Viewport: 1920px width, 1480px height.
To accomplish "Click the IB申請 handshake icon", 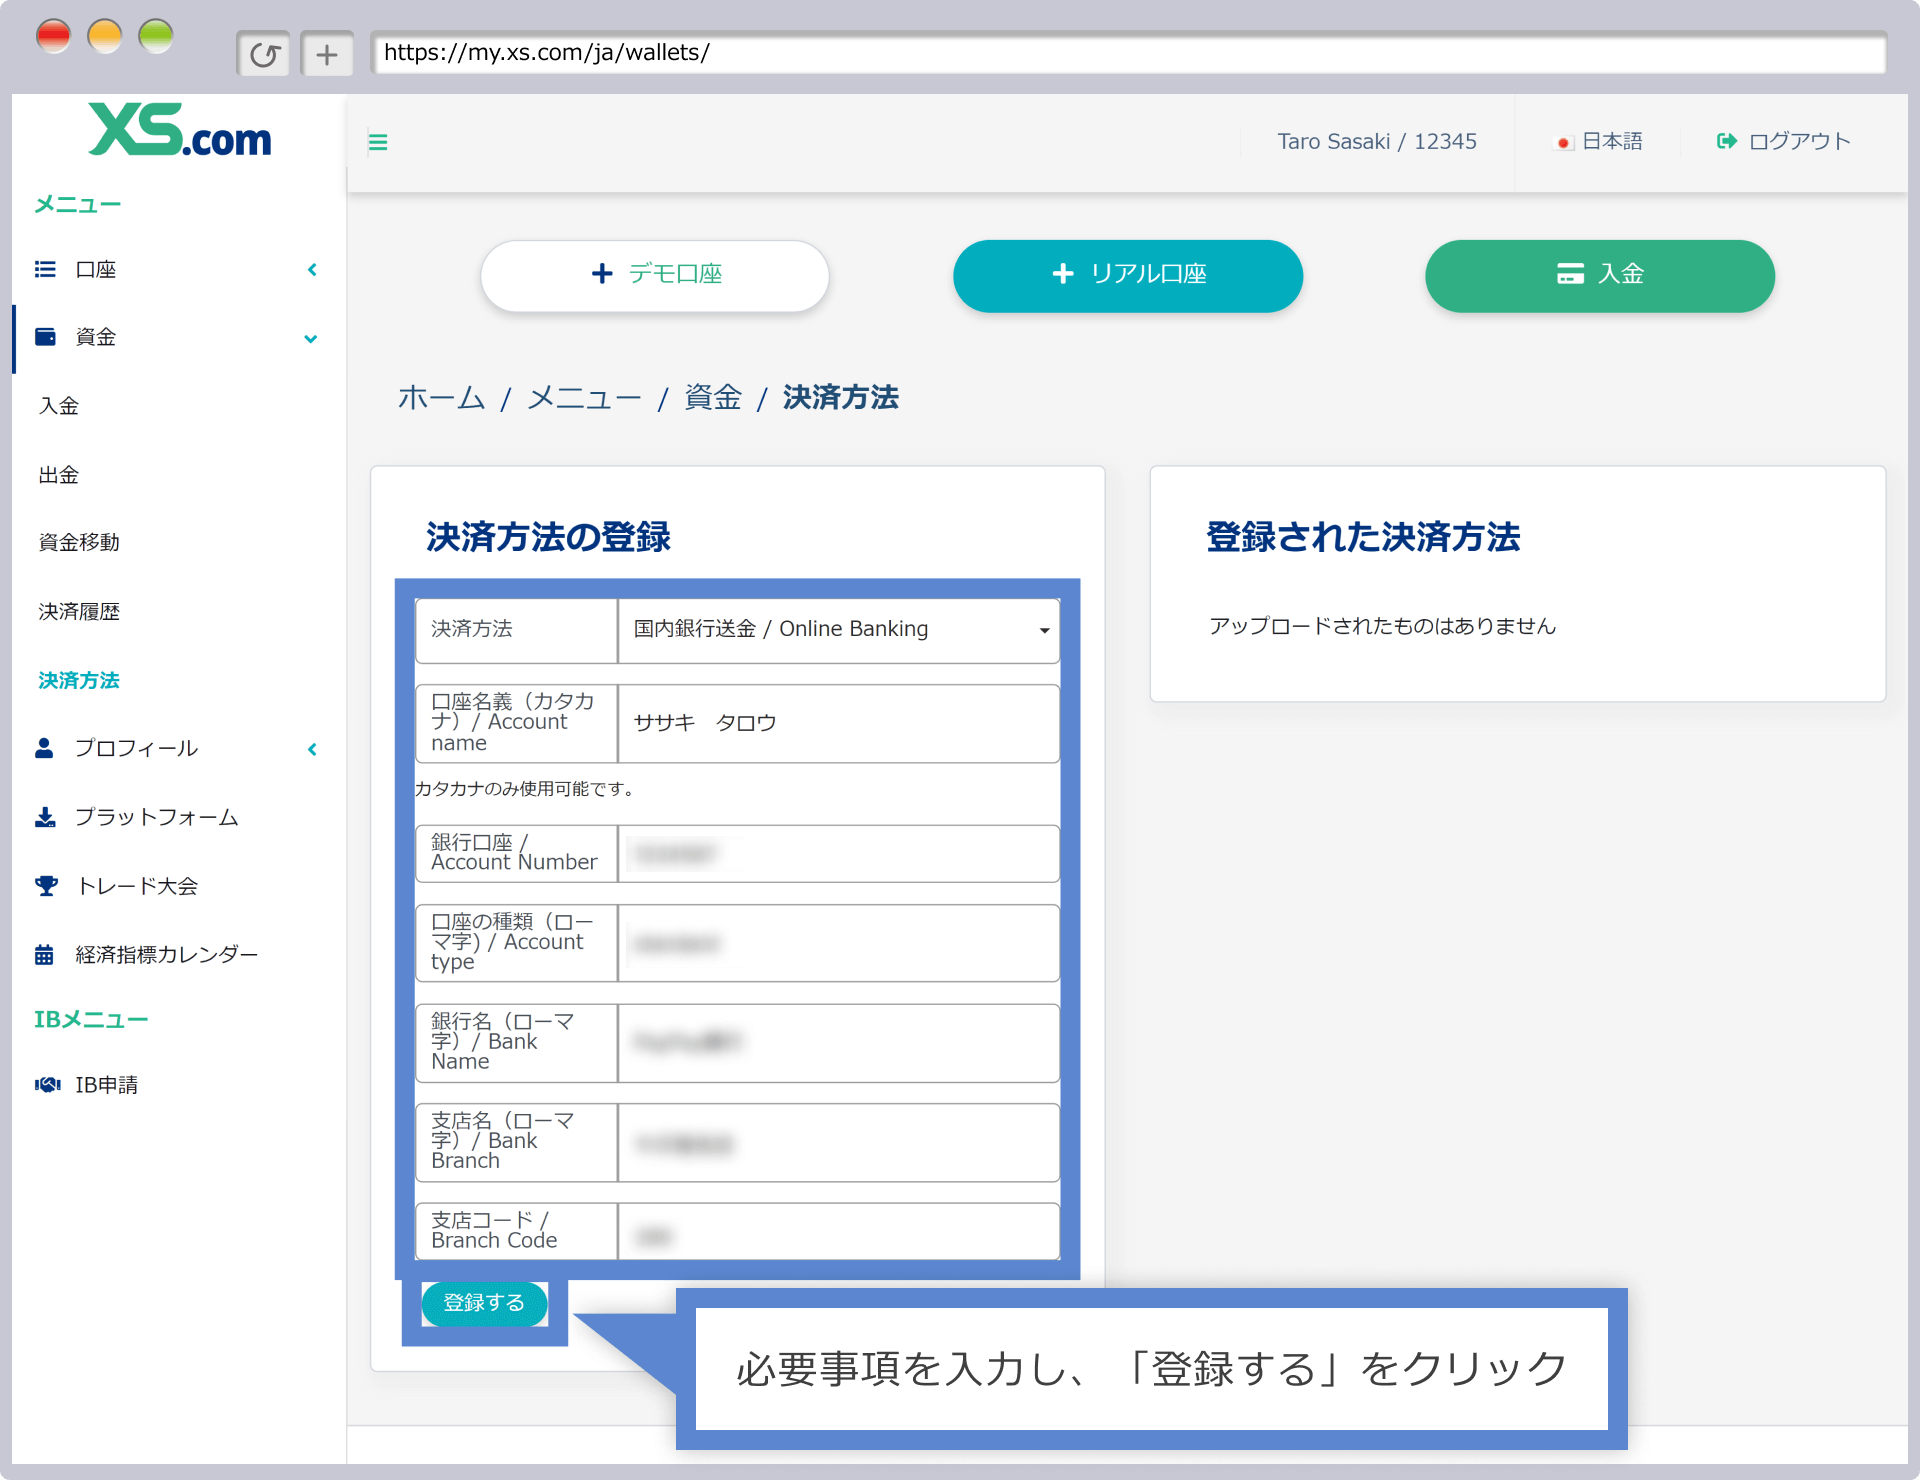I will 47,1085.
